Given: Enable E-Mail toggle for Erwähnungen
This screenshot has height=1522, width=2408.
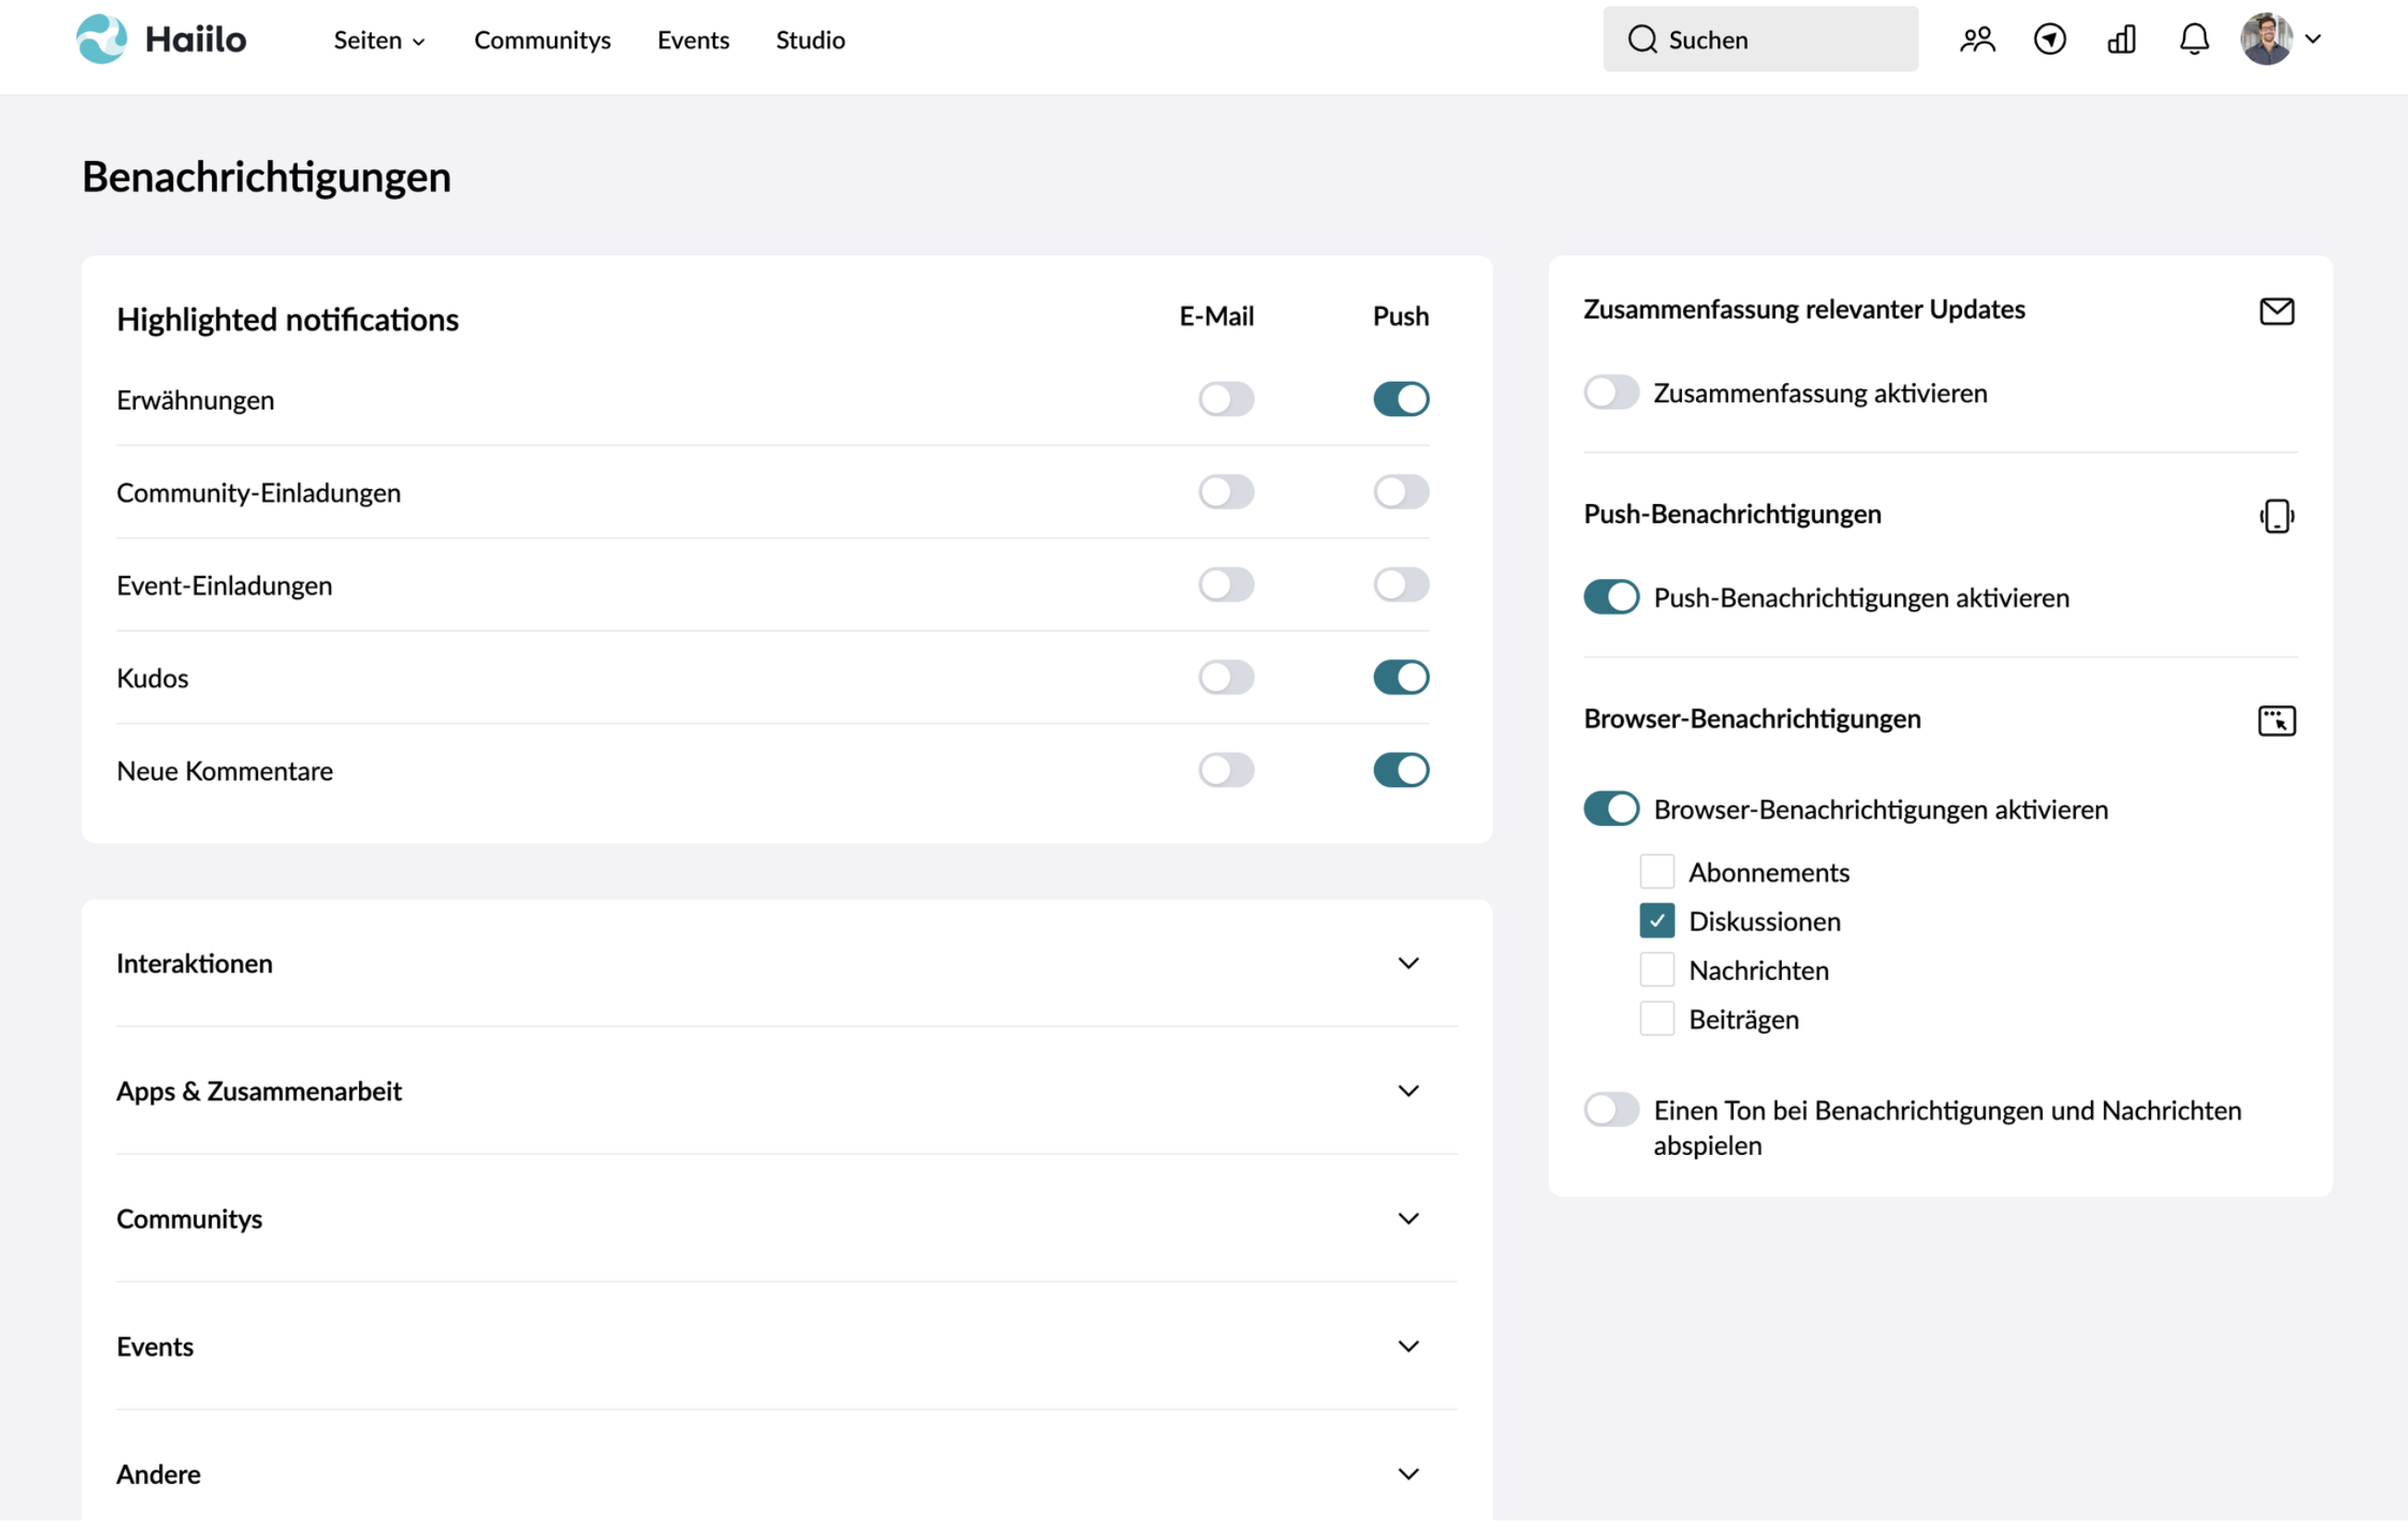Looking at the screenshot, I should 1226,399.
